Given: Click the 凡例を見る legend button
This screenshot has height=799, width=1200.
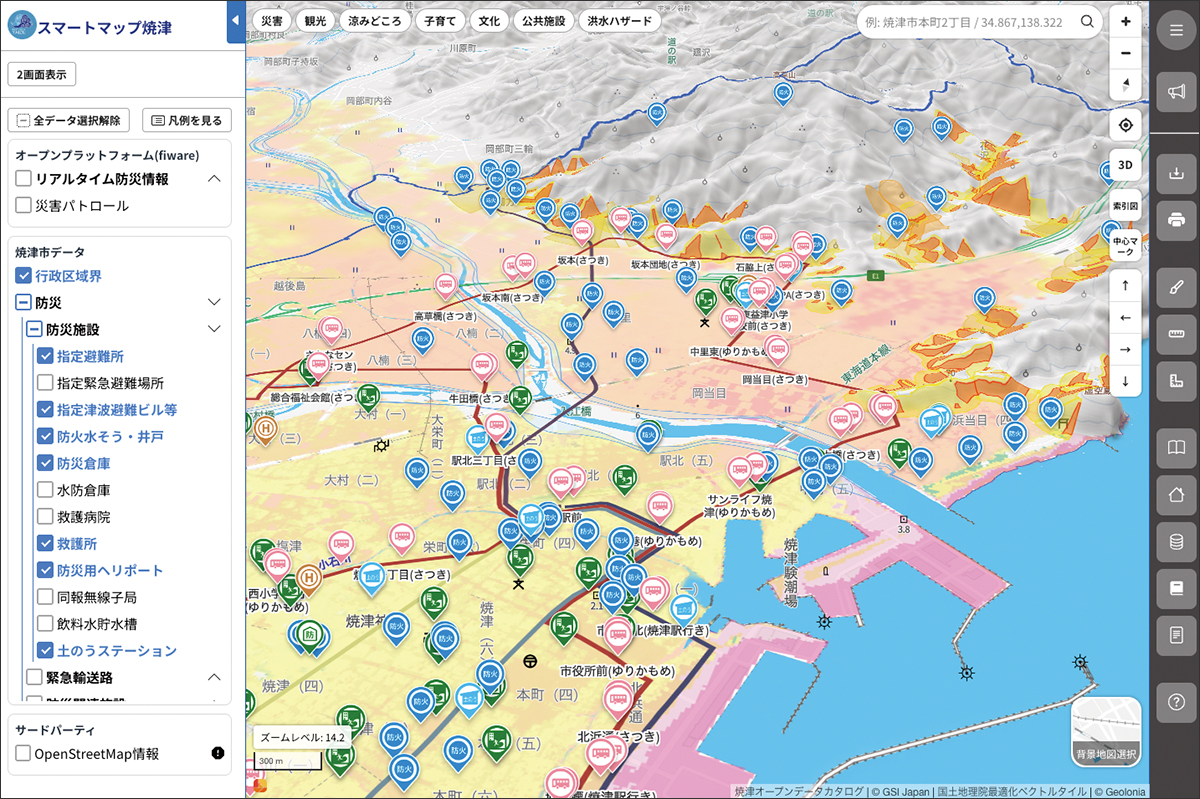Looking at the screenshot, I should tap(187, 120).
